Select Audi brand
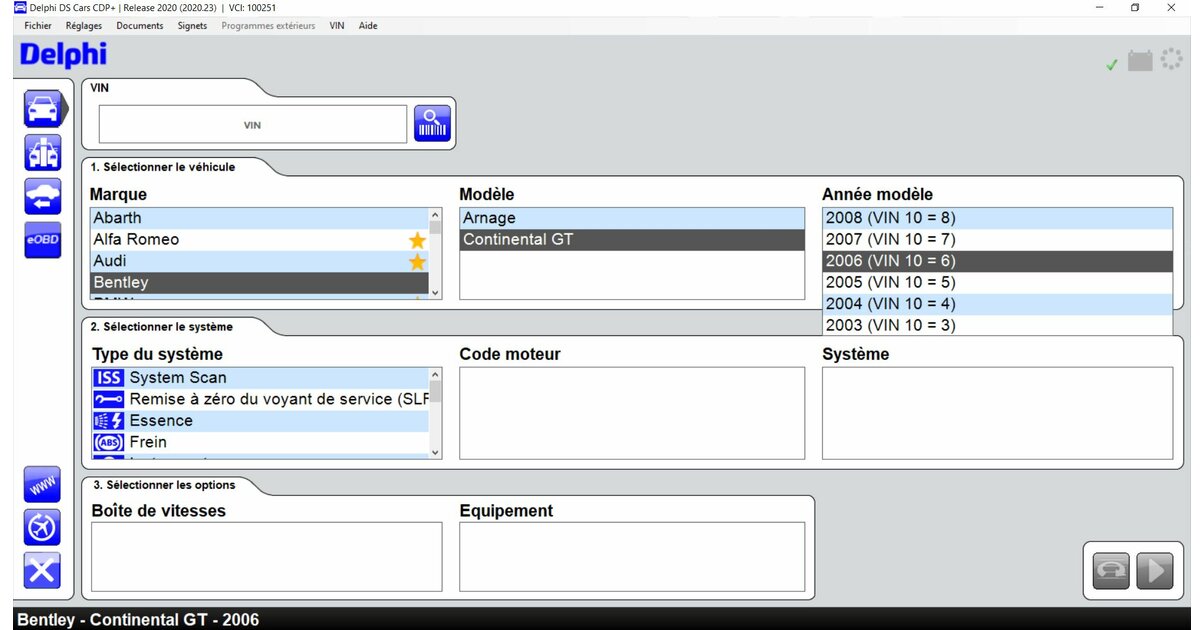Screen dimensions: 1204x630 pos(259,261)
